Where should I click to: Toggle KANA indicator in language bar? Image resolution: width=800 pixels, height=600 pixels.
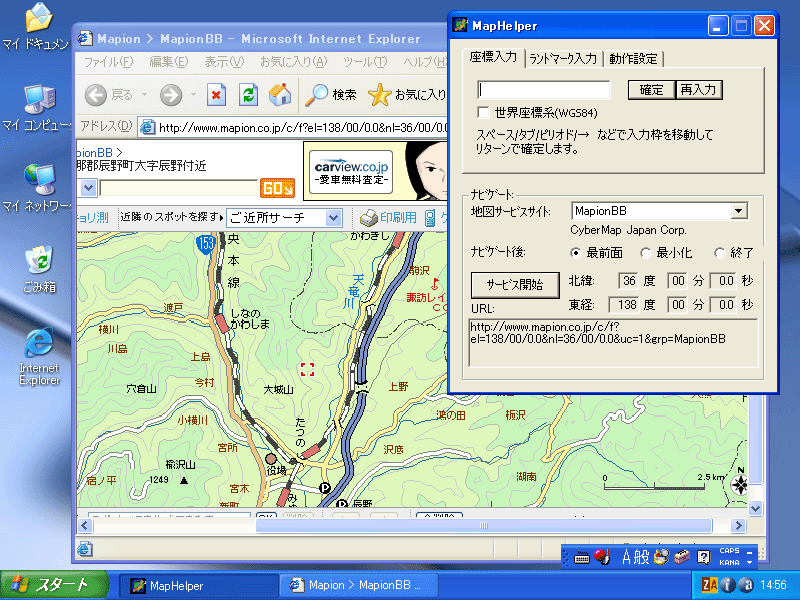click(729, 562)
